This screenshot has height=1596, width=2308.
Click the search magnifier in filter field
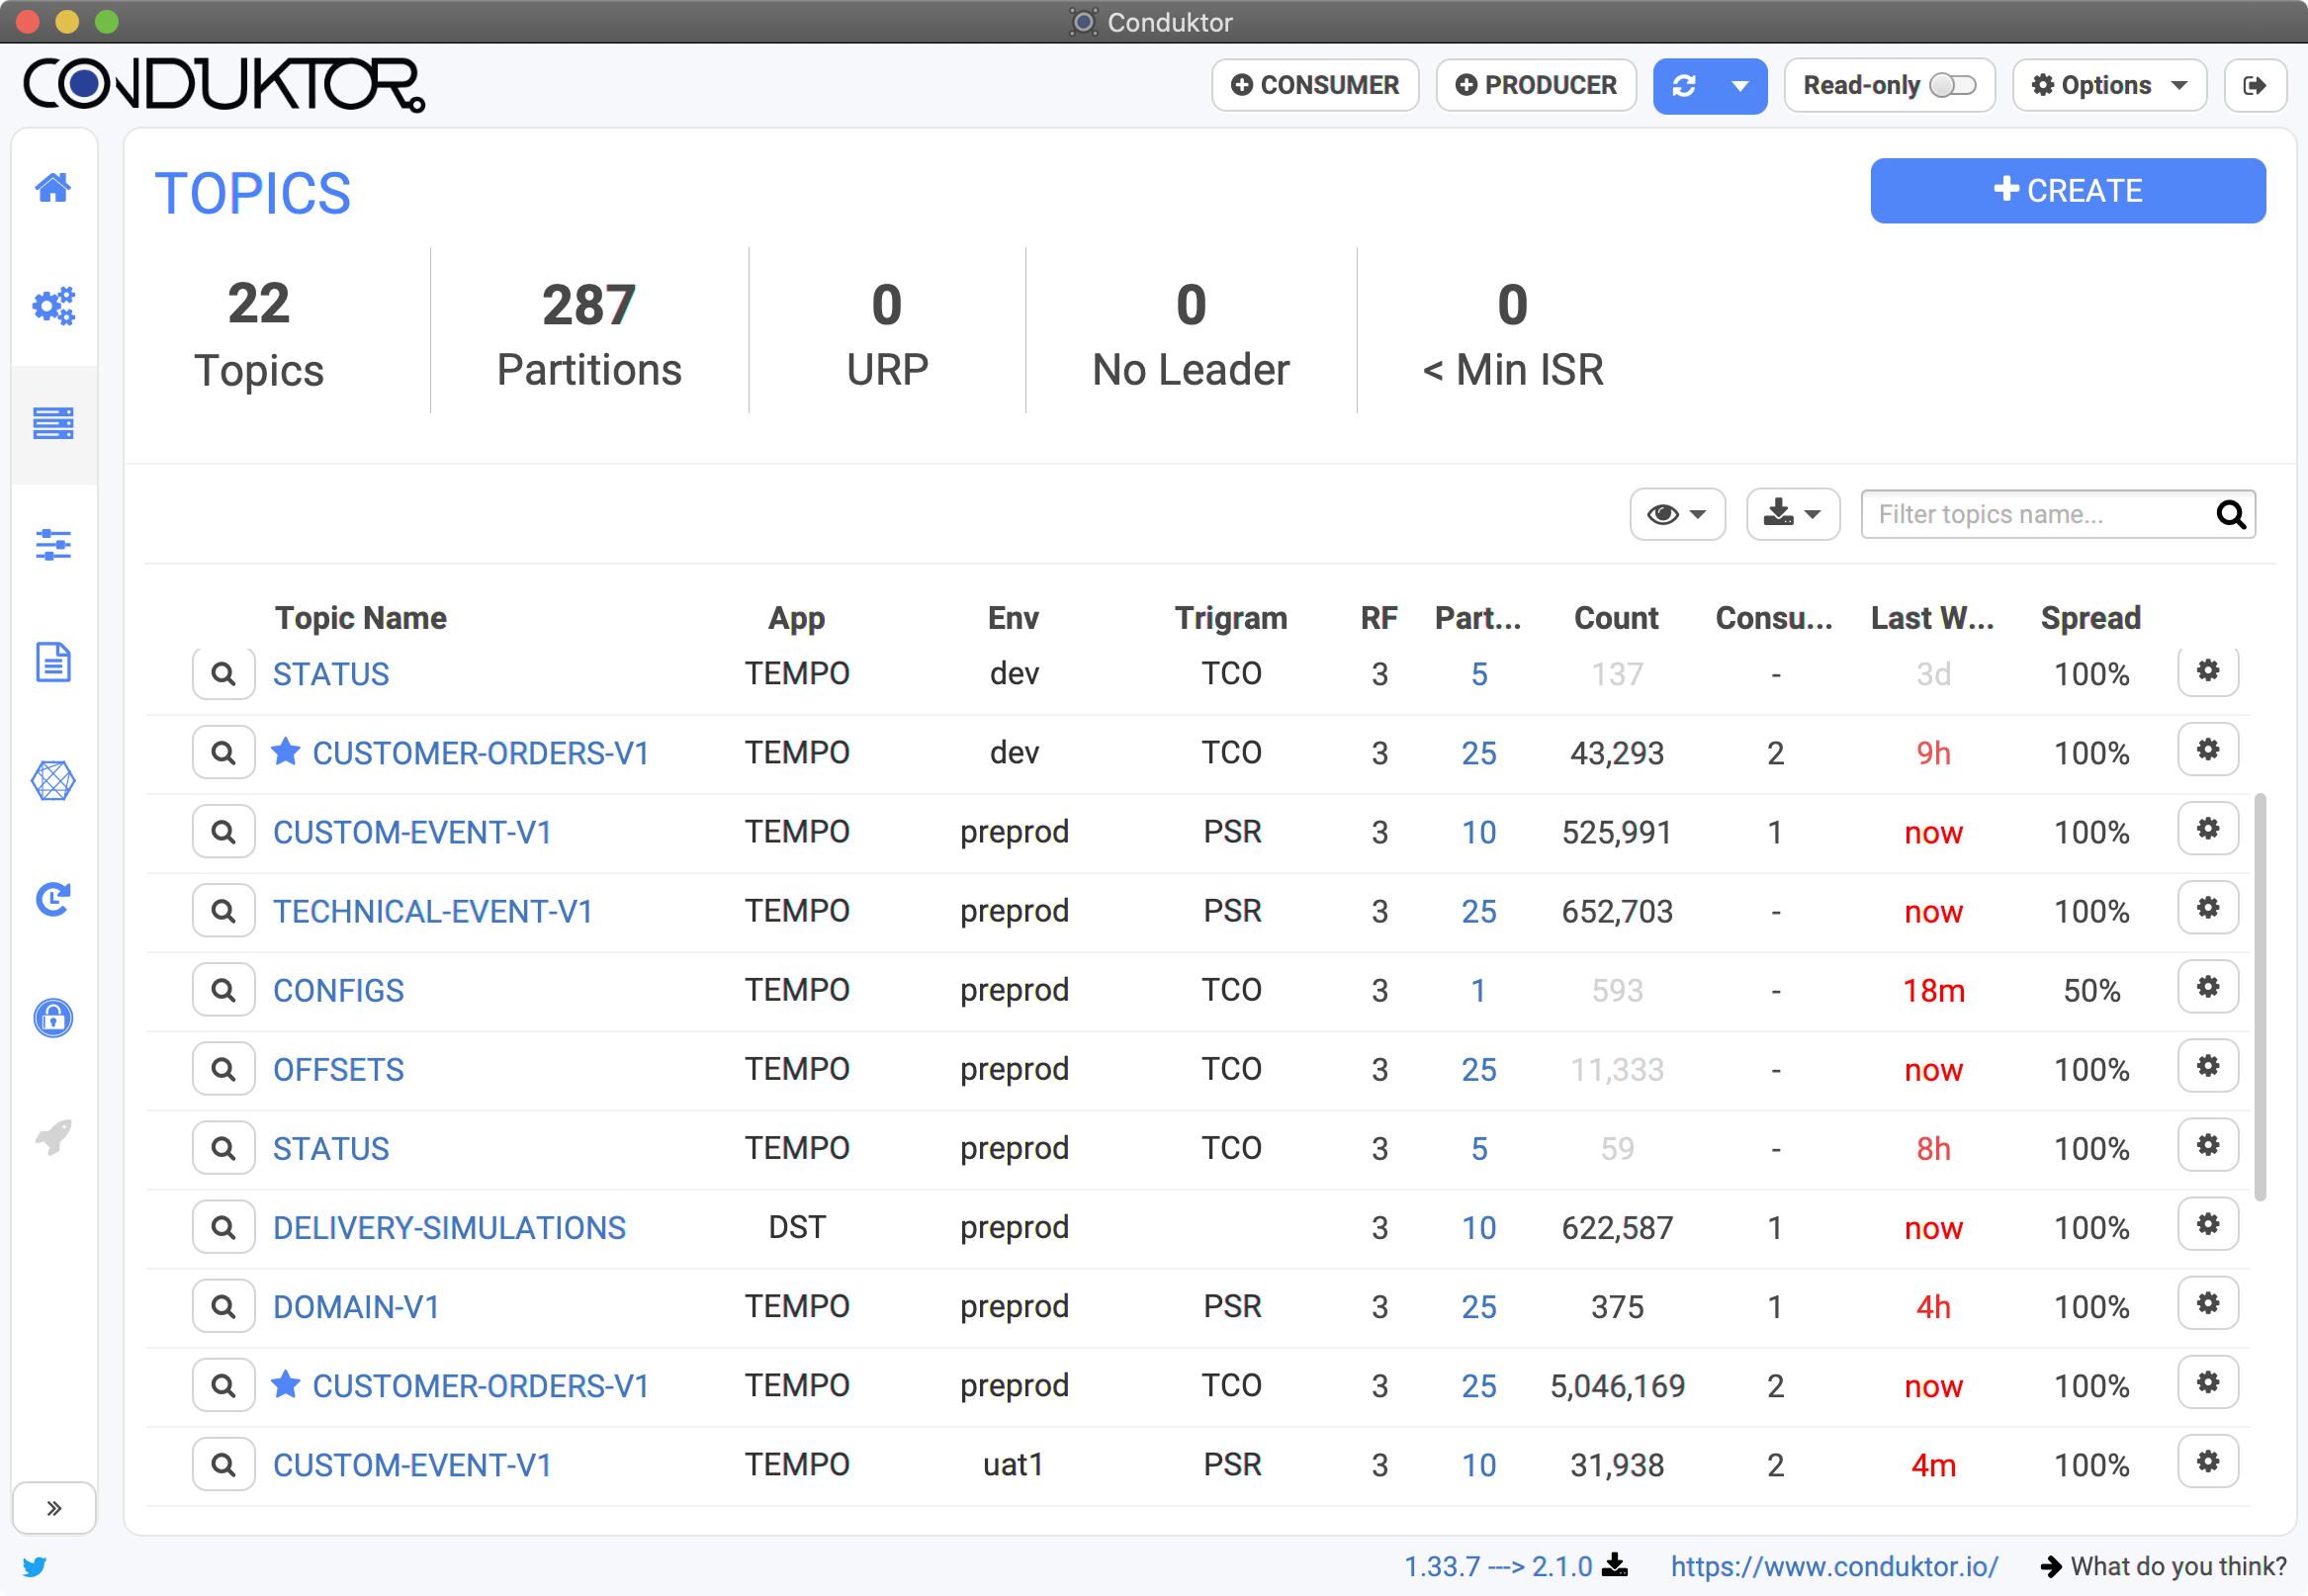(x=2231, y=514)
